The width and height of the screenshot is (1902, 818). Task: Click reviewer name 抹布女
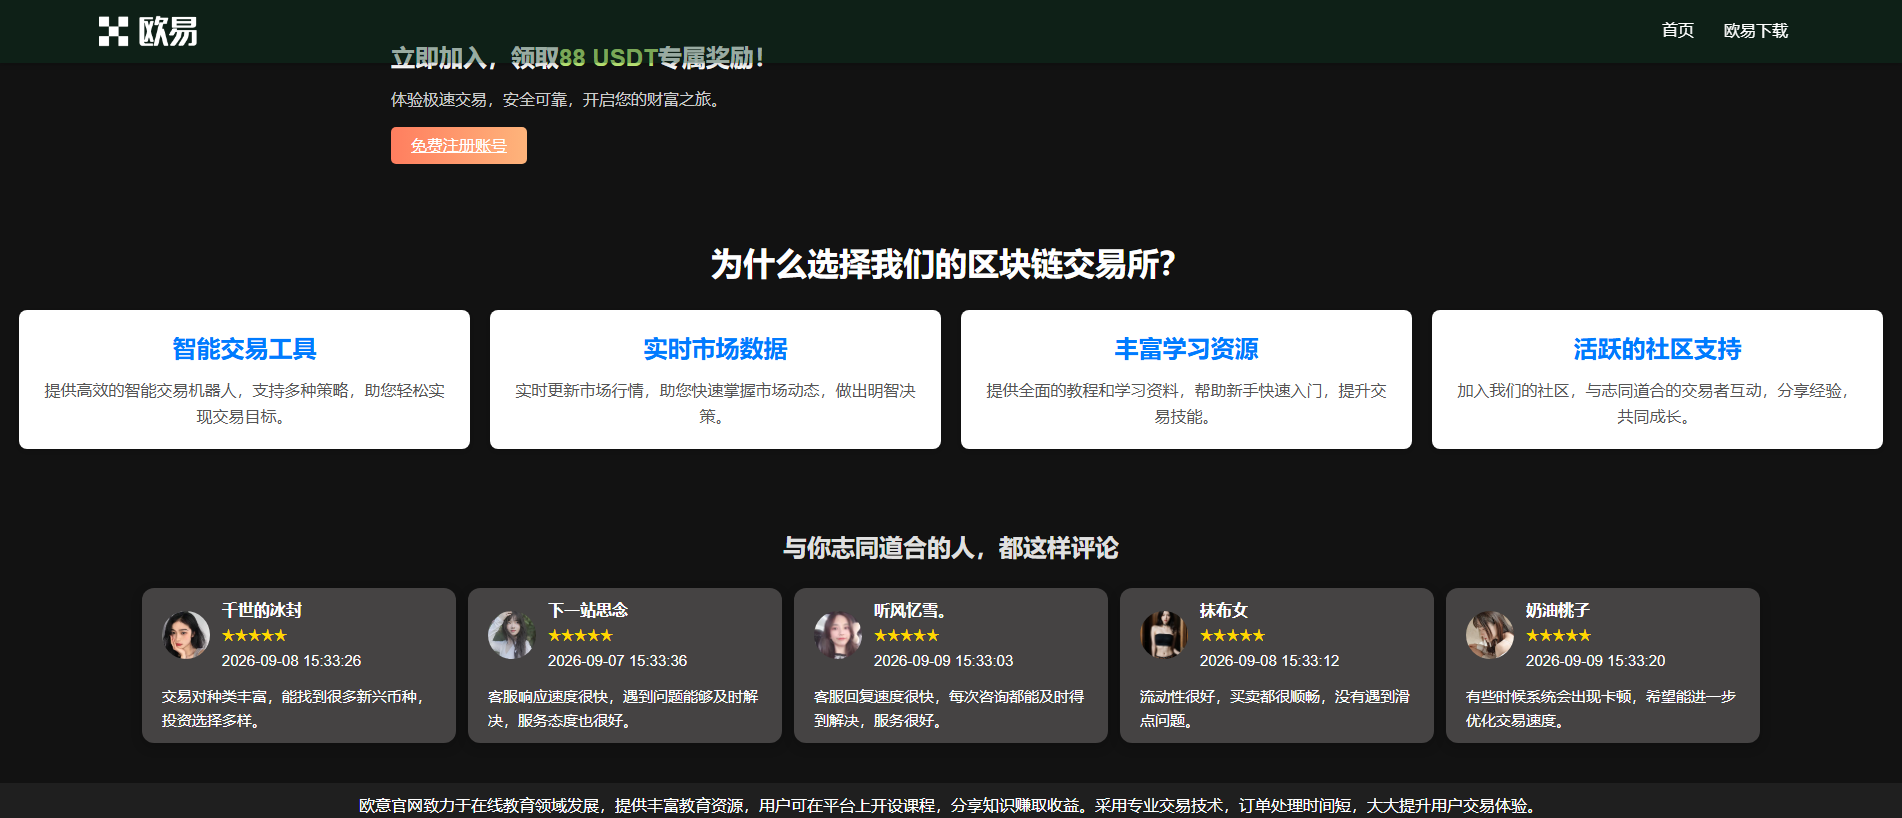1224,610
